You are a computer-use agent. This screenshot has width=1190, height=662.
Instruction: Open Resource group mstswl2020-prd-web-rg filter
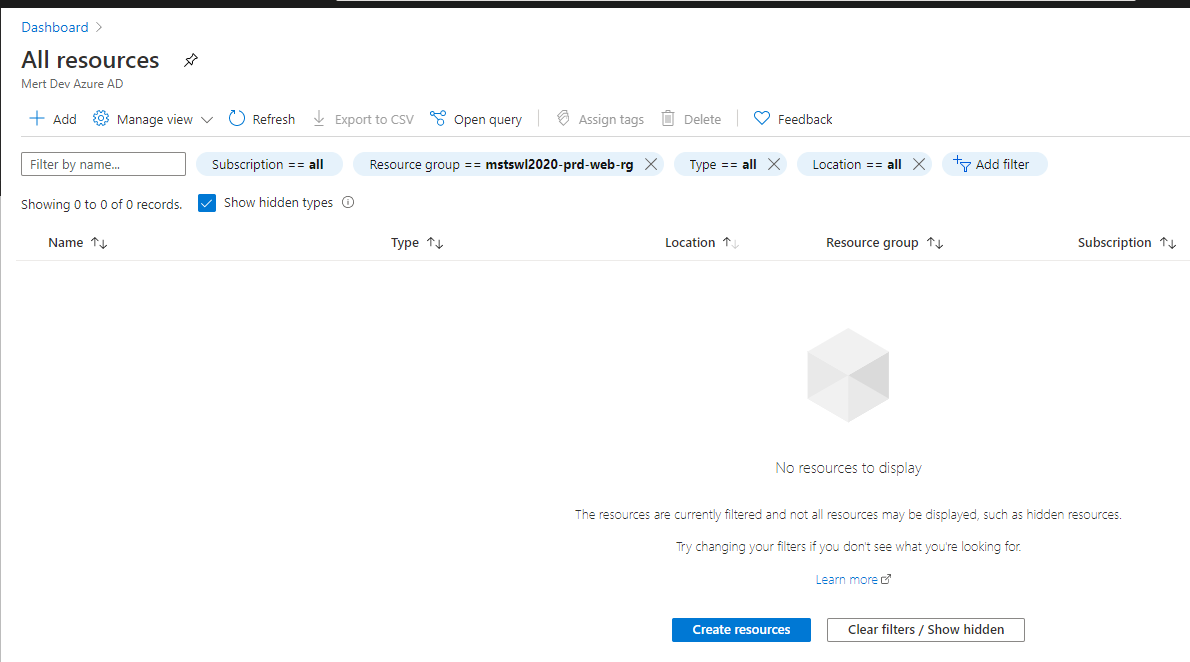[x=501, y=164]
